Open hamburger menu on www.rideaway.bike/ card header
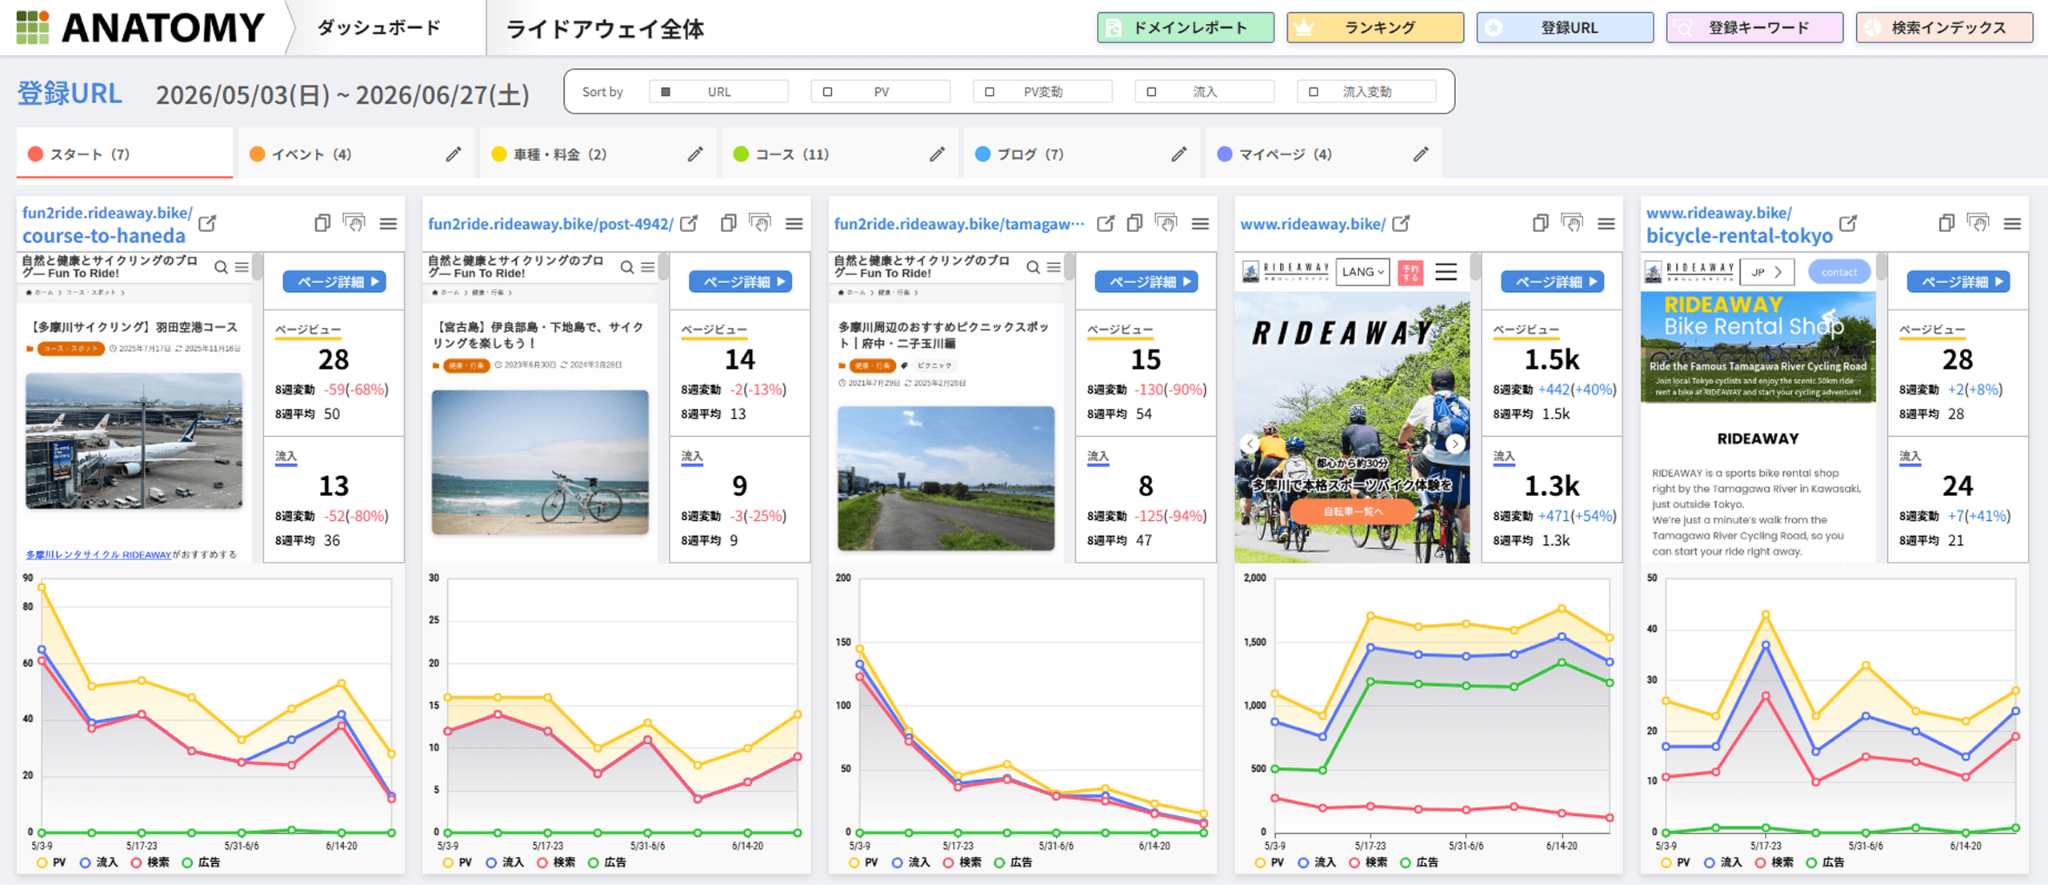This screenshot has width=2048, height=885. coord(1606,223)
